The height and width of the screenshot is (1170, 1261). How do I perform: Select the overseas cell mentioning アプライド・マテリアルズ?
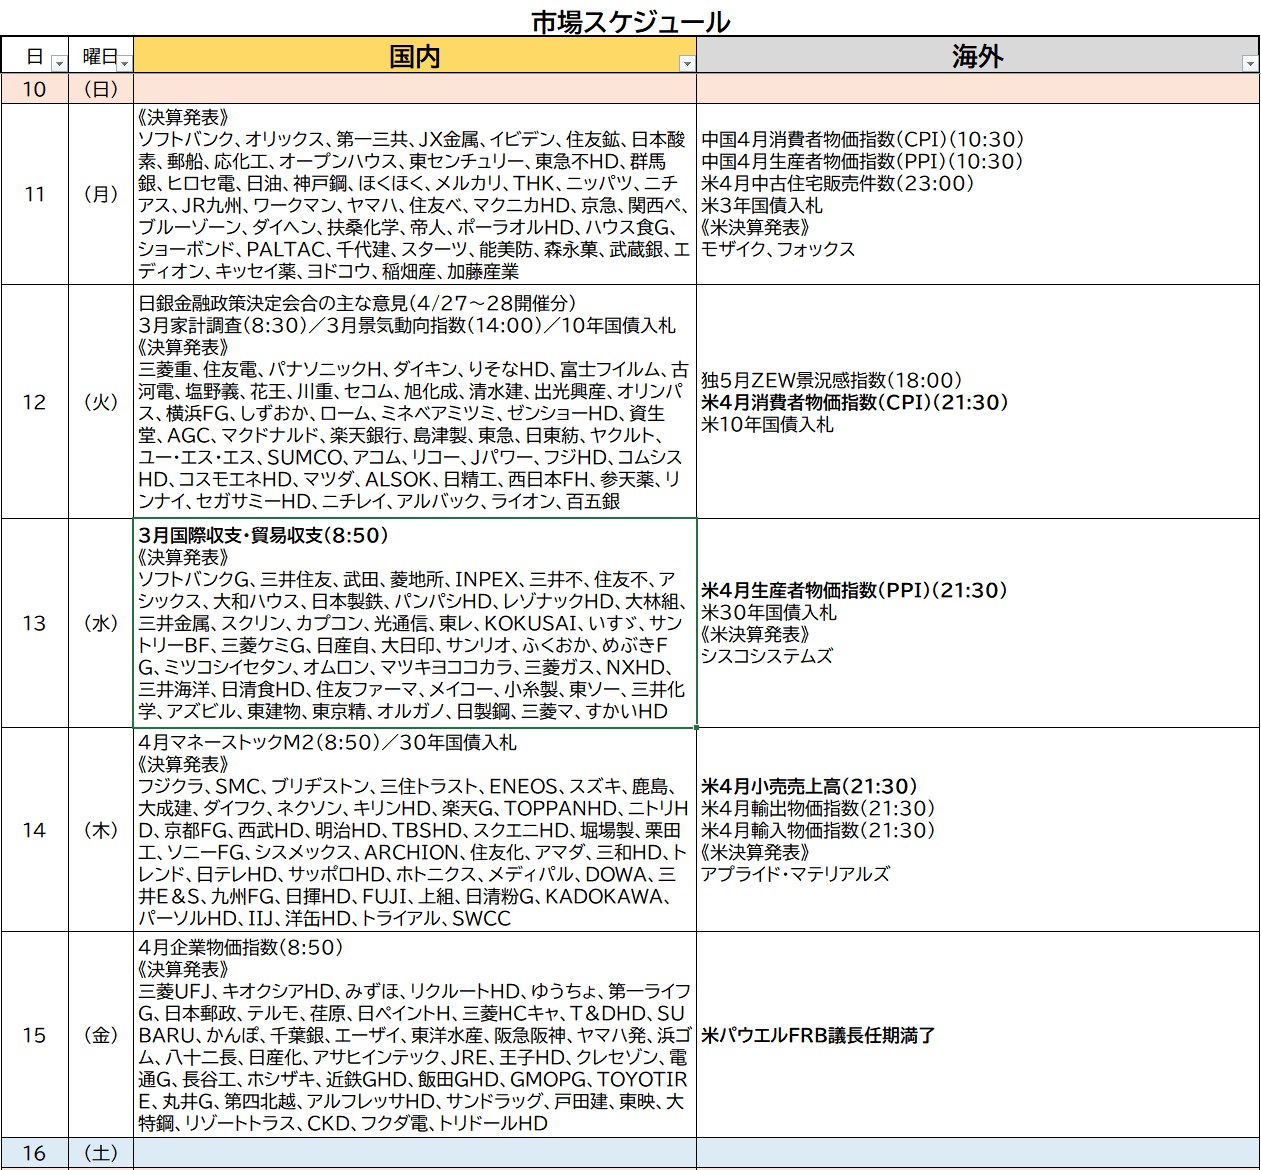[x=978, y=830]
